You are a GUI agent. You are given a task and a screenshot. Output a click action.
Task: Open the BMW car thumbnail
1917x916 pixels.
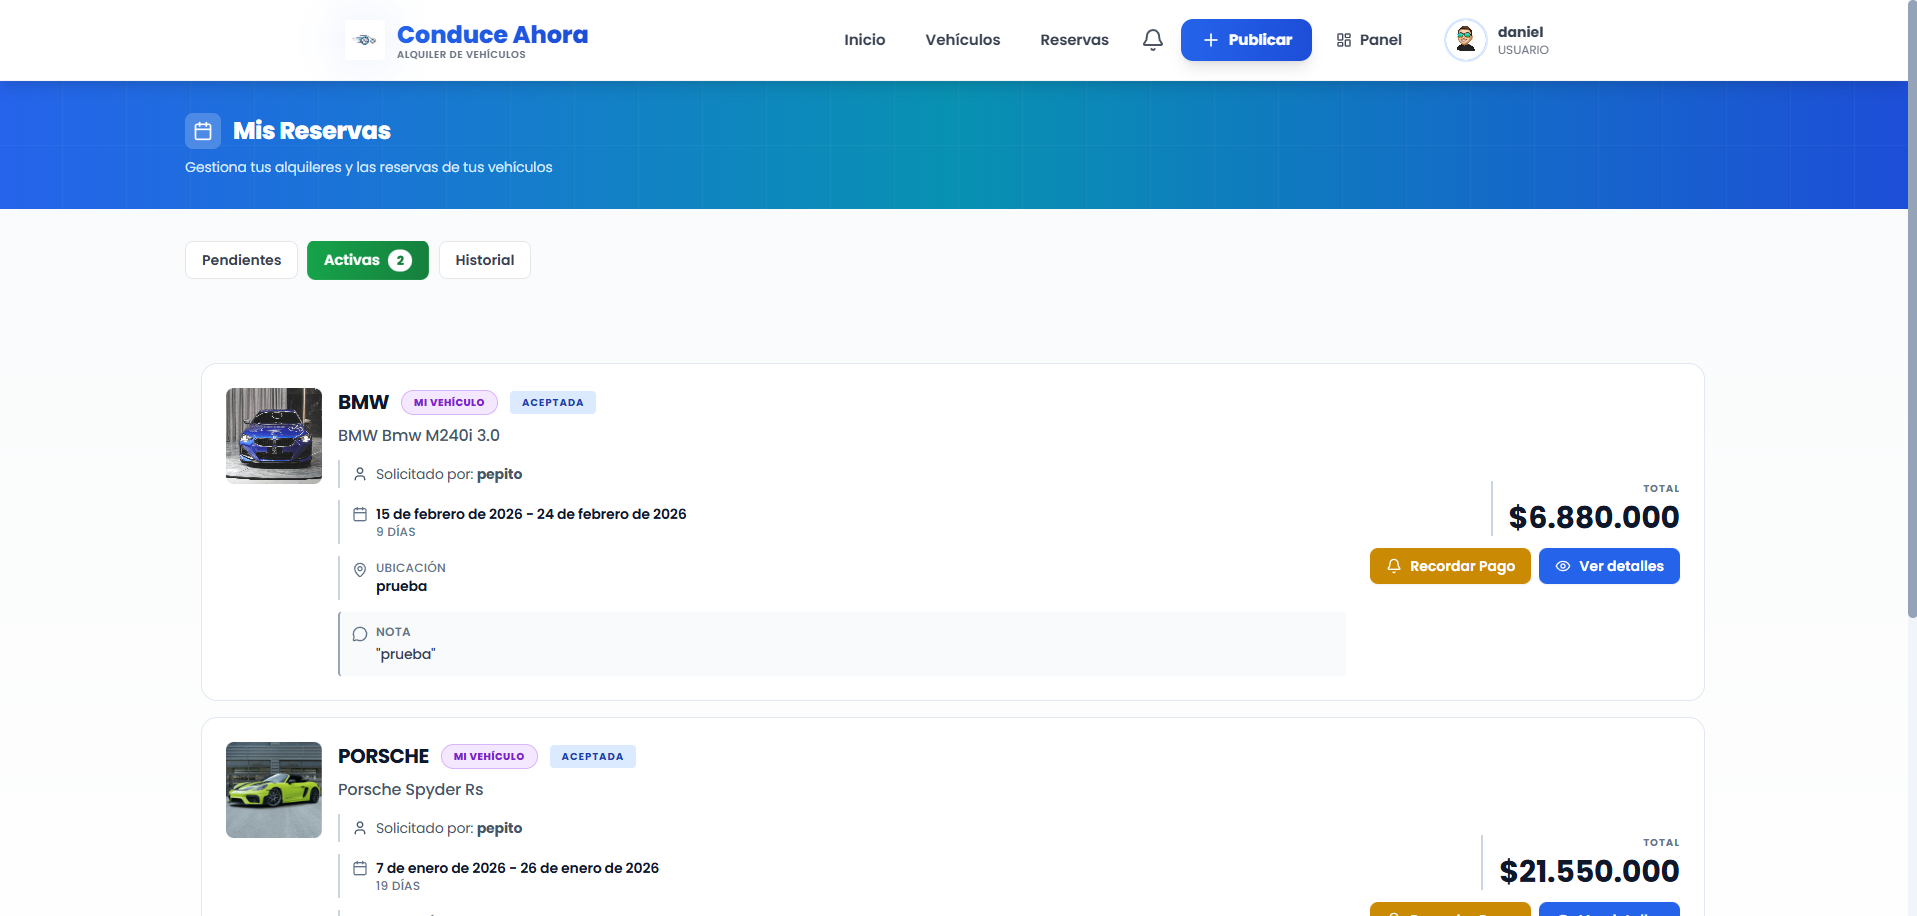(x=274, y=436)
